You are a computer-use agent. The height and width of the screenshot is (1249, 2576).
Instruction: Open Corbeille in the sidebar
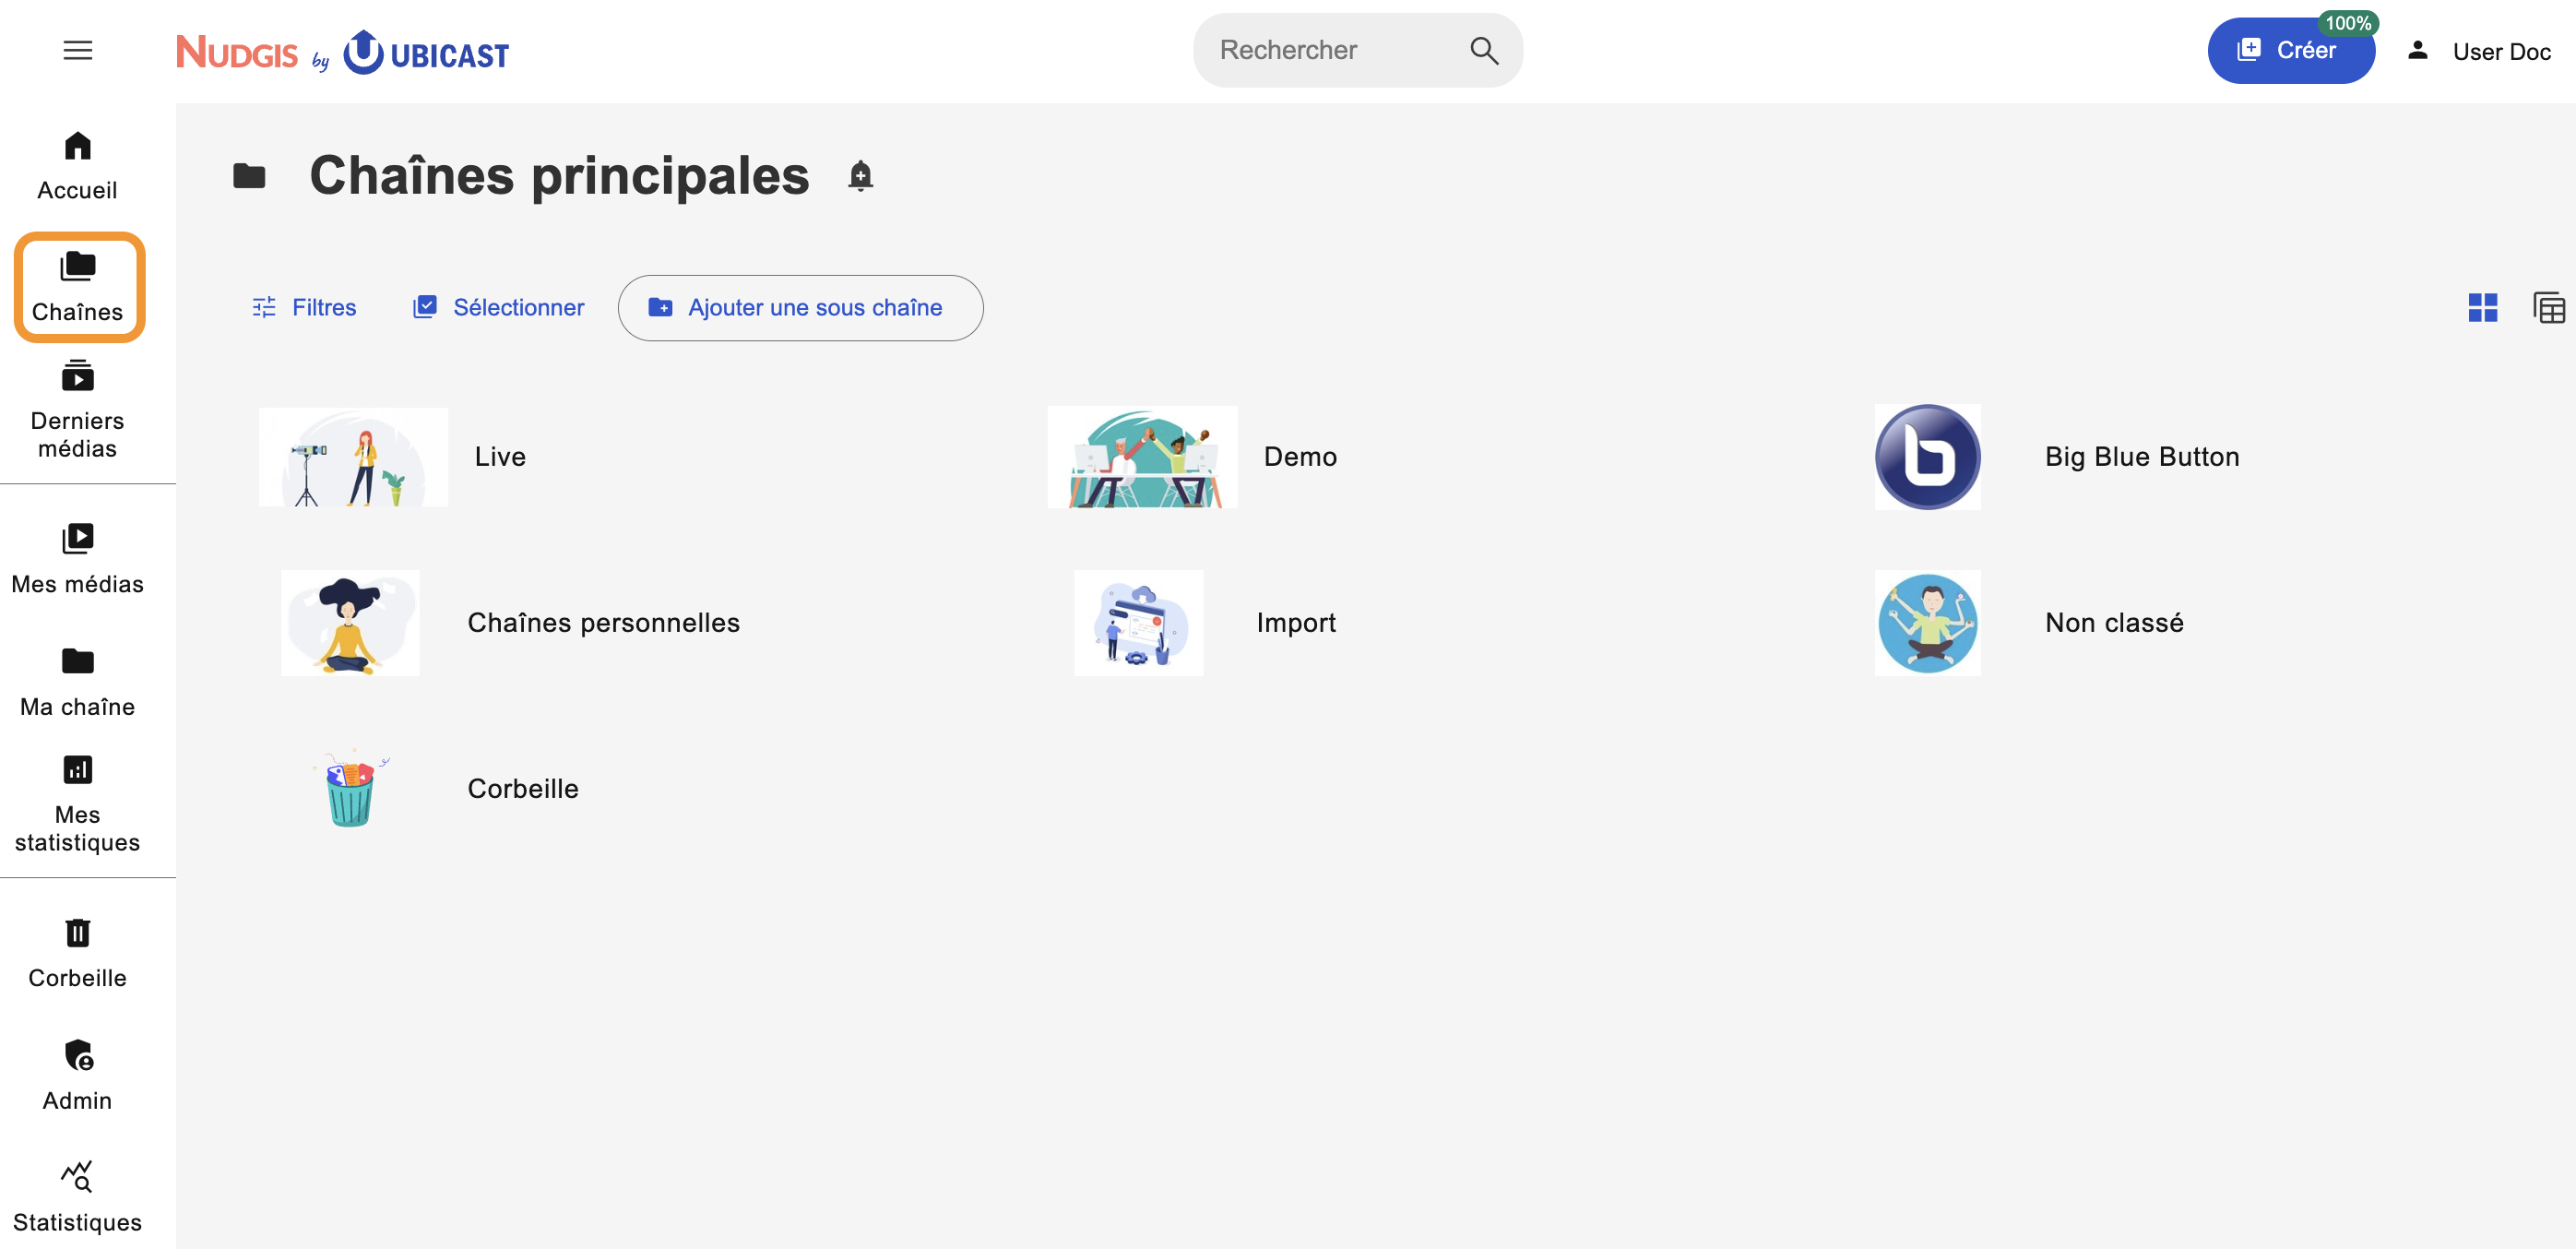coord(77,954)
